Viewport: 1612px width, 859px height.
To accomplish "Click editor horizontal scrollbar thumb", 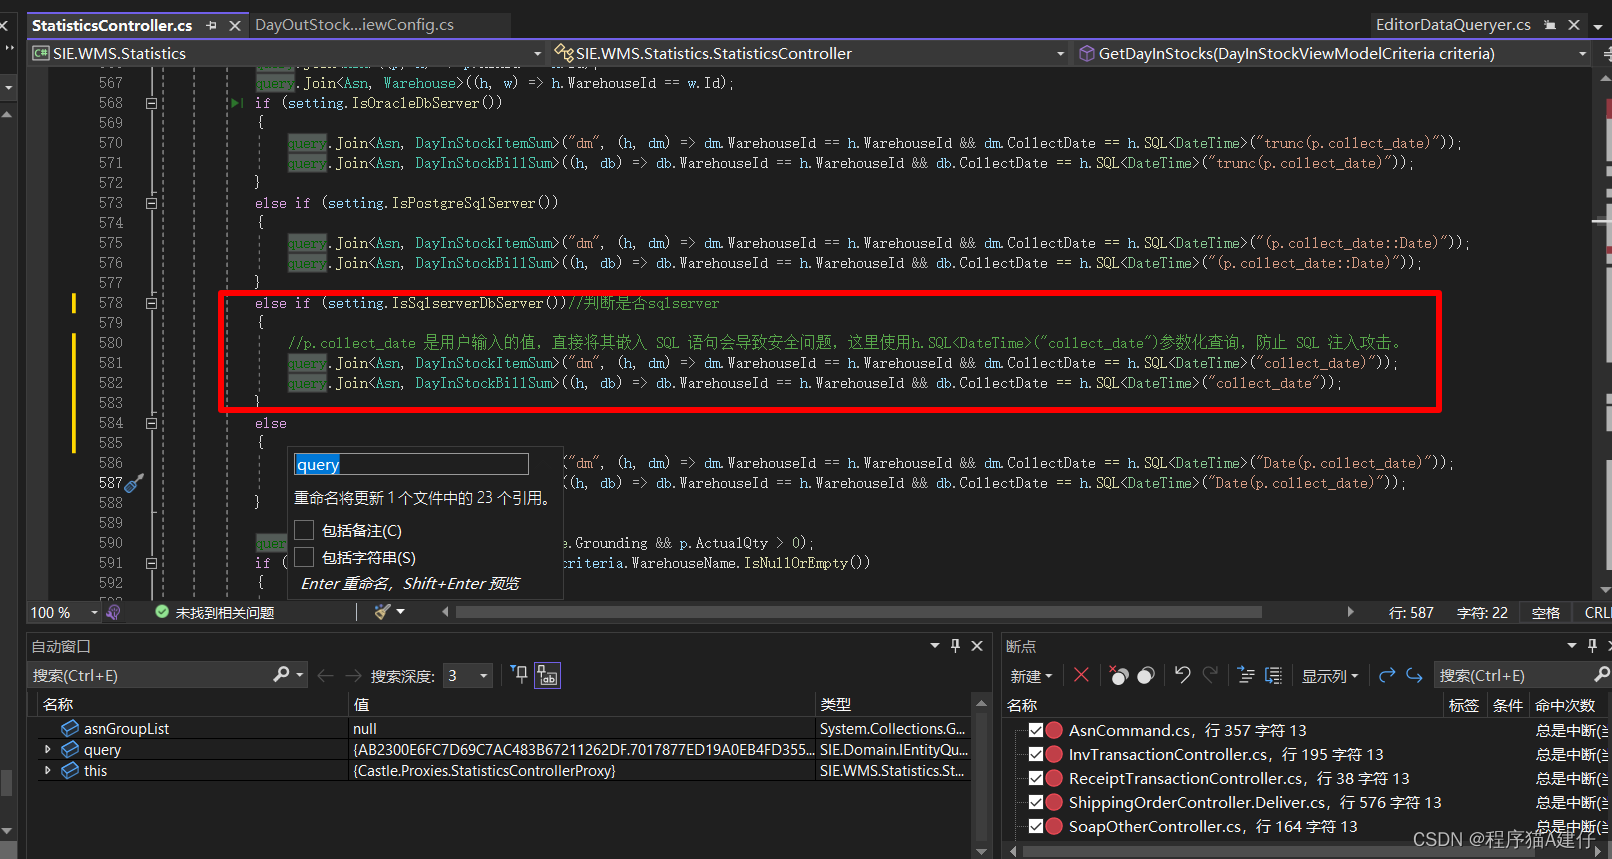I will point(859,612).
